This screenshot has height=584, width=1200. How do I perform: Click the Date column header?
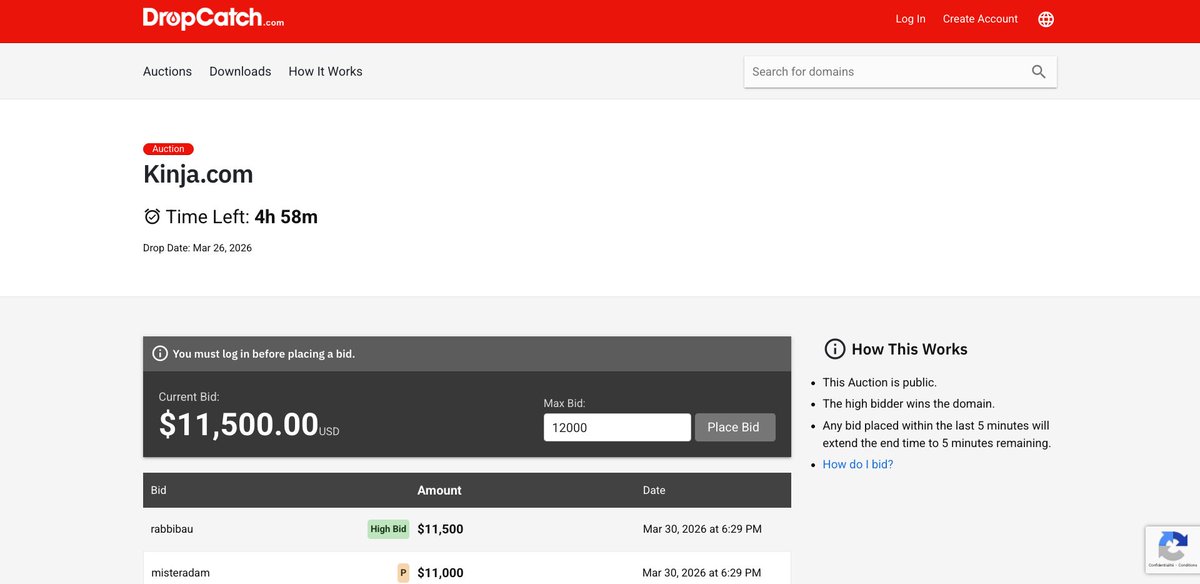click(x=654, y=490)
